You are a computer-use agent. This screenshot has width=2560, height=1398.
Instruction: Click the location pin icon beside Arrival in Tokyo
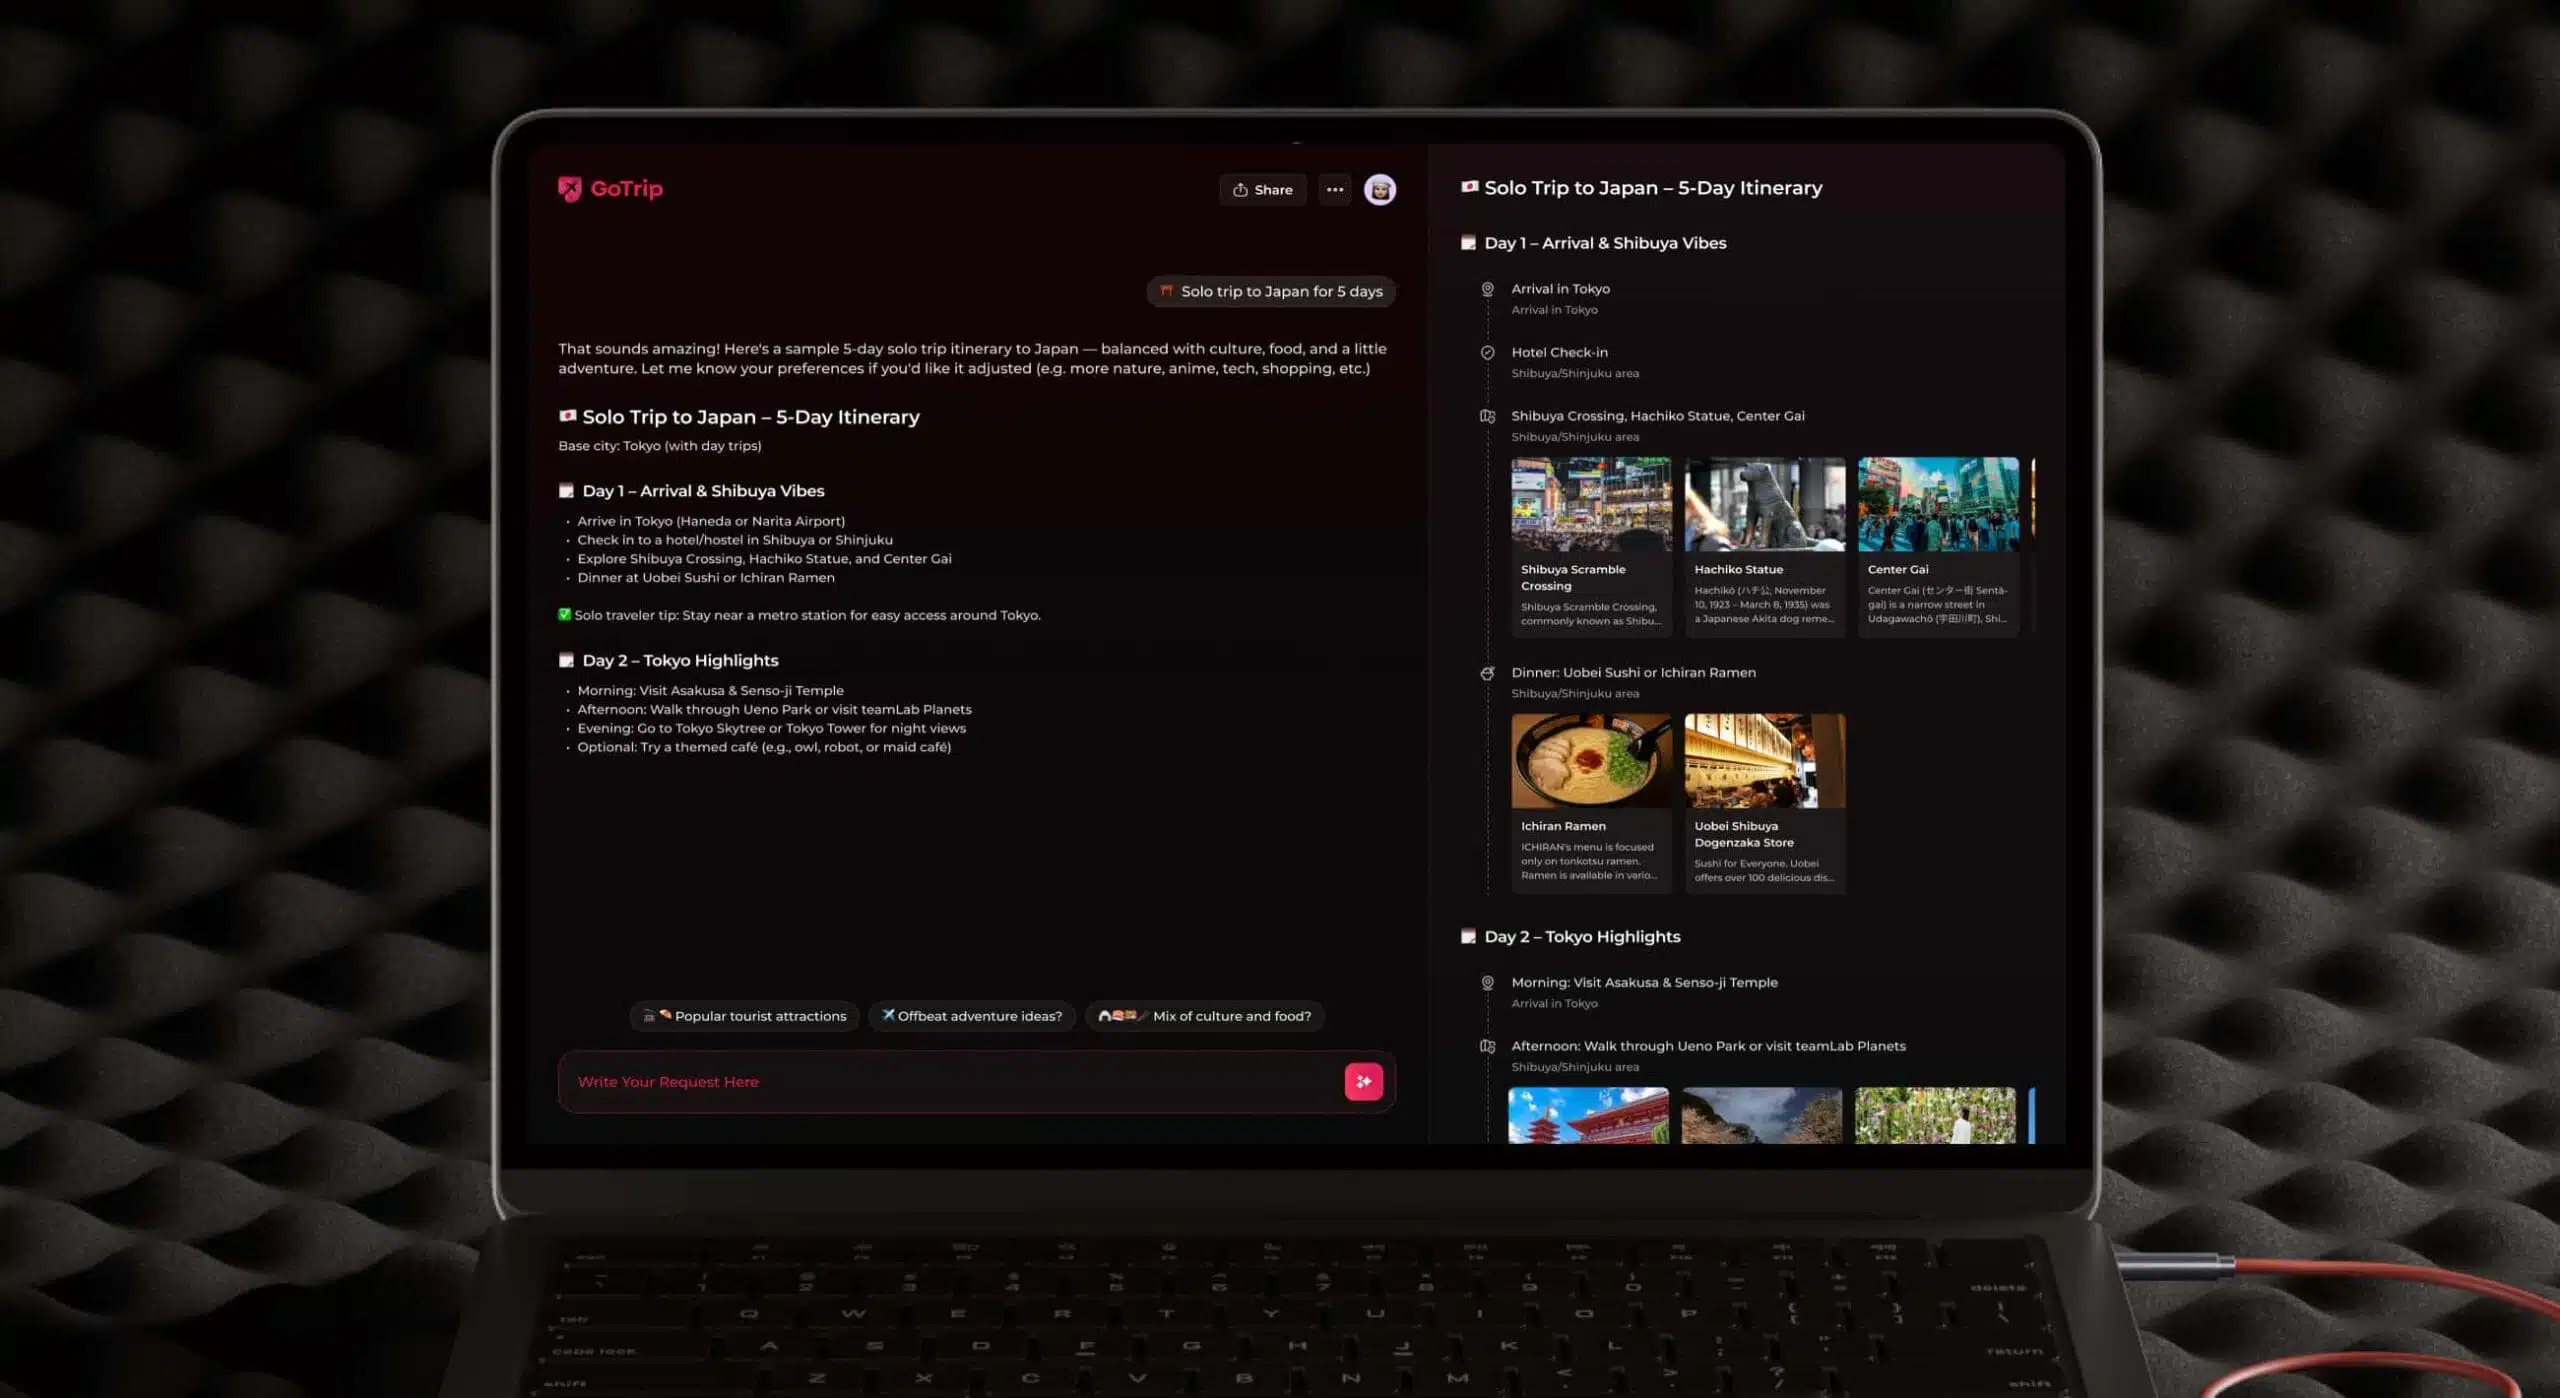(1487, 289)
